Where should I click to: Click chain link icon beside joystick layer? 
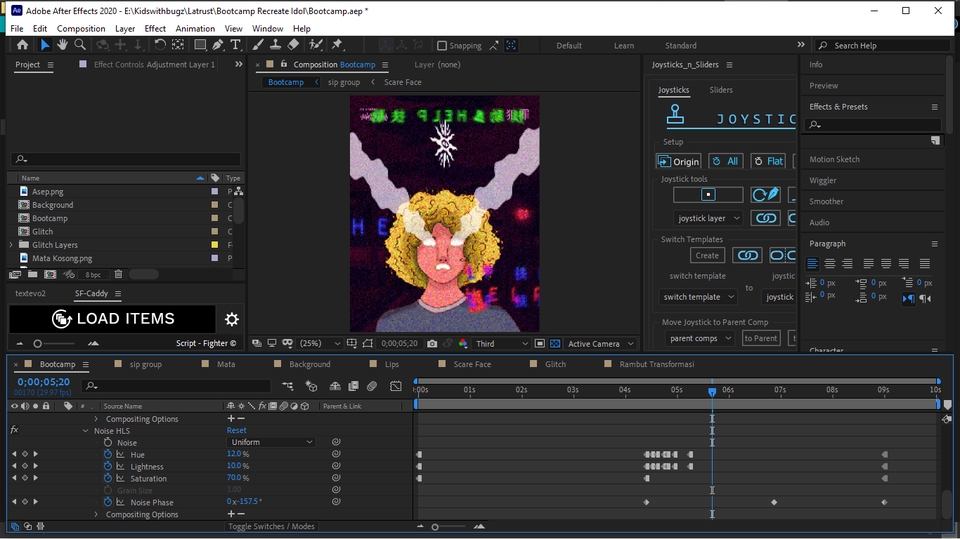click(765, 218)
